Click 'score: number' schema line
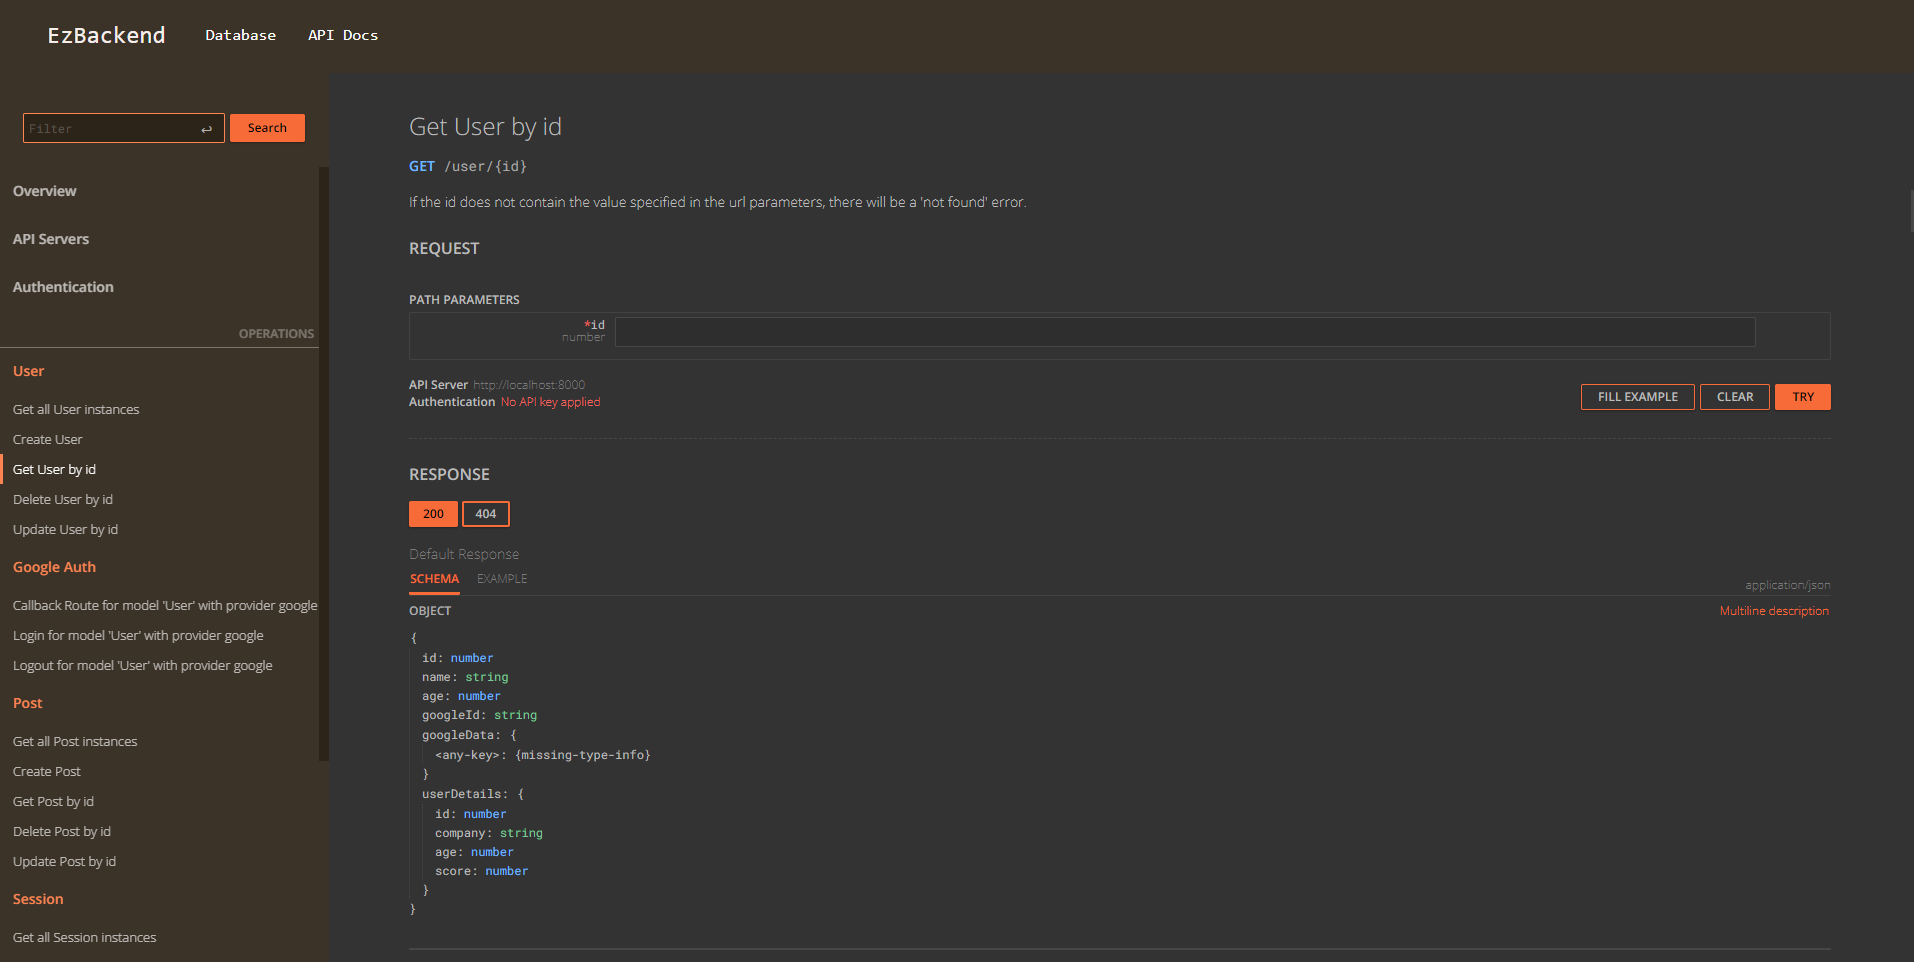Viewport: 1914px width, 962px height. click(x=481, y=871)
